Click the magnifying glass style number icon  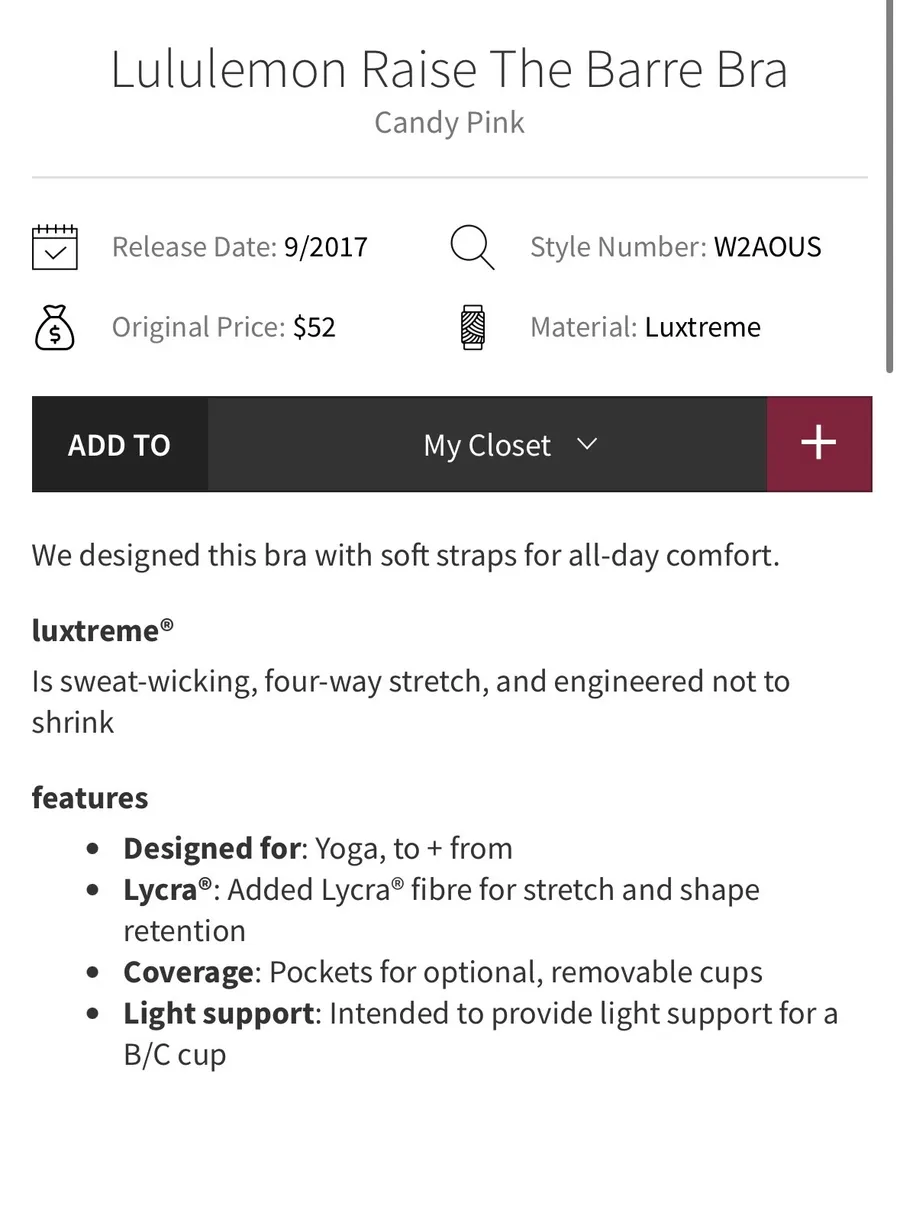pyautogui.click(x=472, y=247)
